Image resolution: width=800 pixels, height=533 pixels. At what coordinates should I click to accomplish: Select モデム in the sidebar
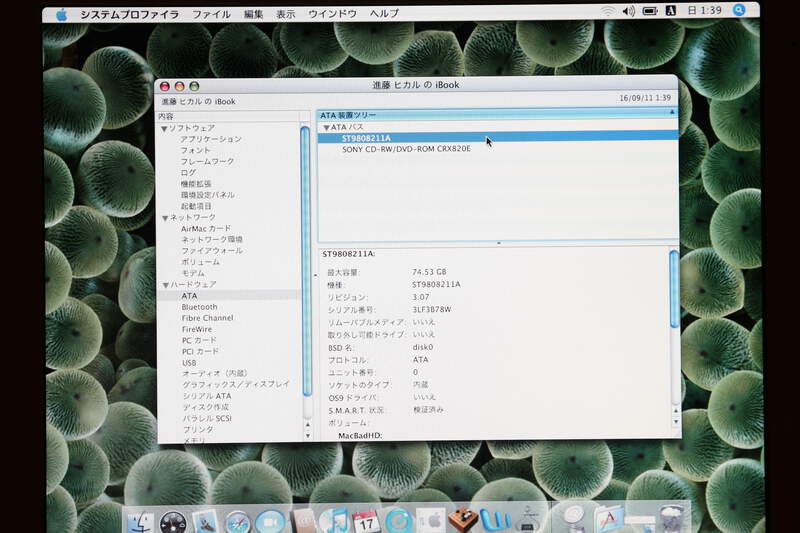[x=193, y=273]
